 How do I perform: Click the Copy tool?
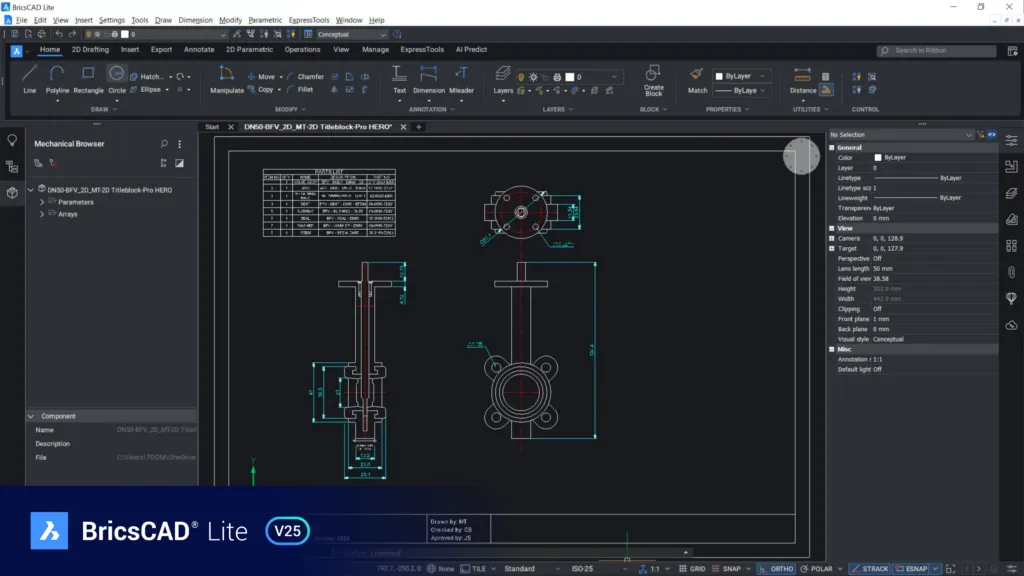(x=261, y=89)
